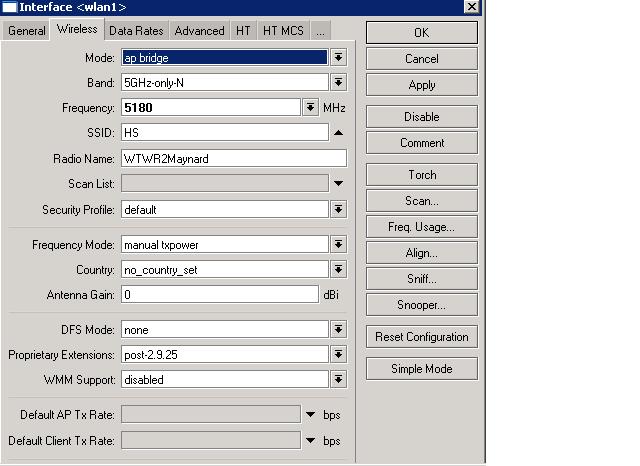Click the Radio Name field WTWR2Maynard

click(234, 158)
